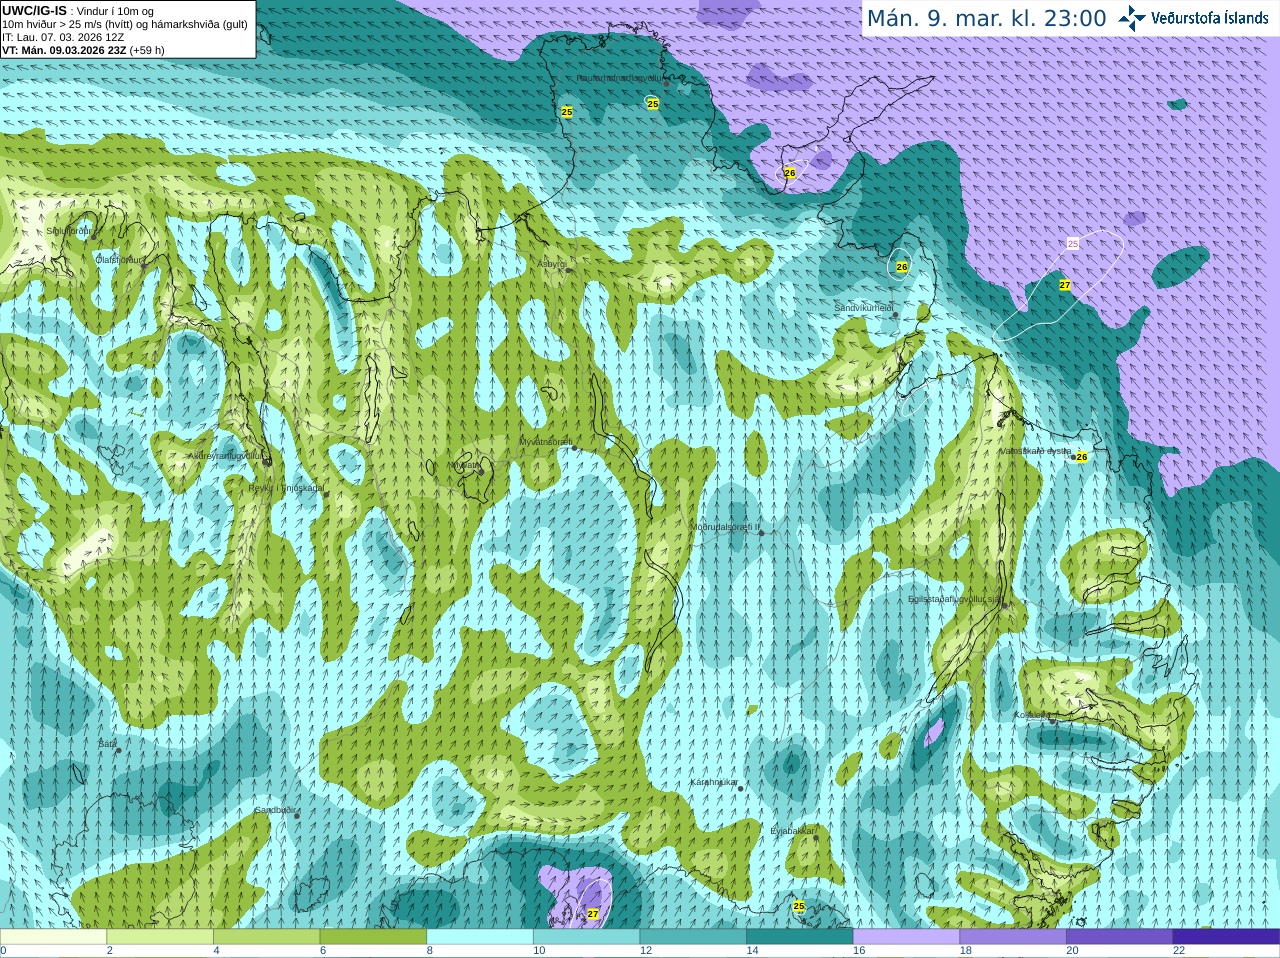Pick the 14–16 m/s dark teal legend swatch
This screenshot has width=1280, height=958.
(x=800, y=936)
